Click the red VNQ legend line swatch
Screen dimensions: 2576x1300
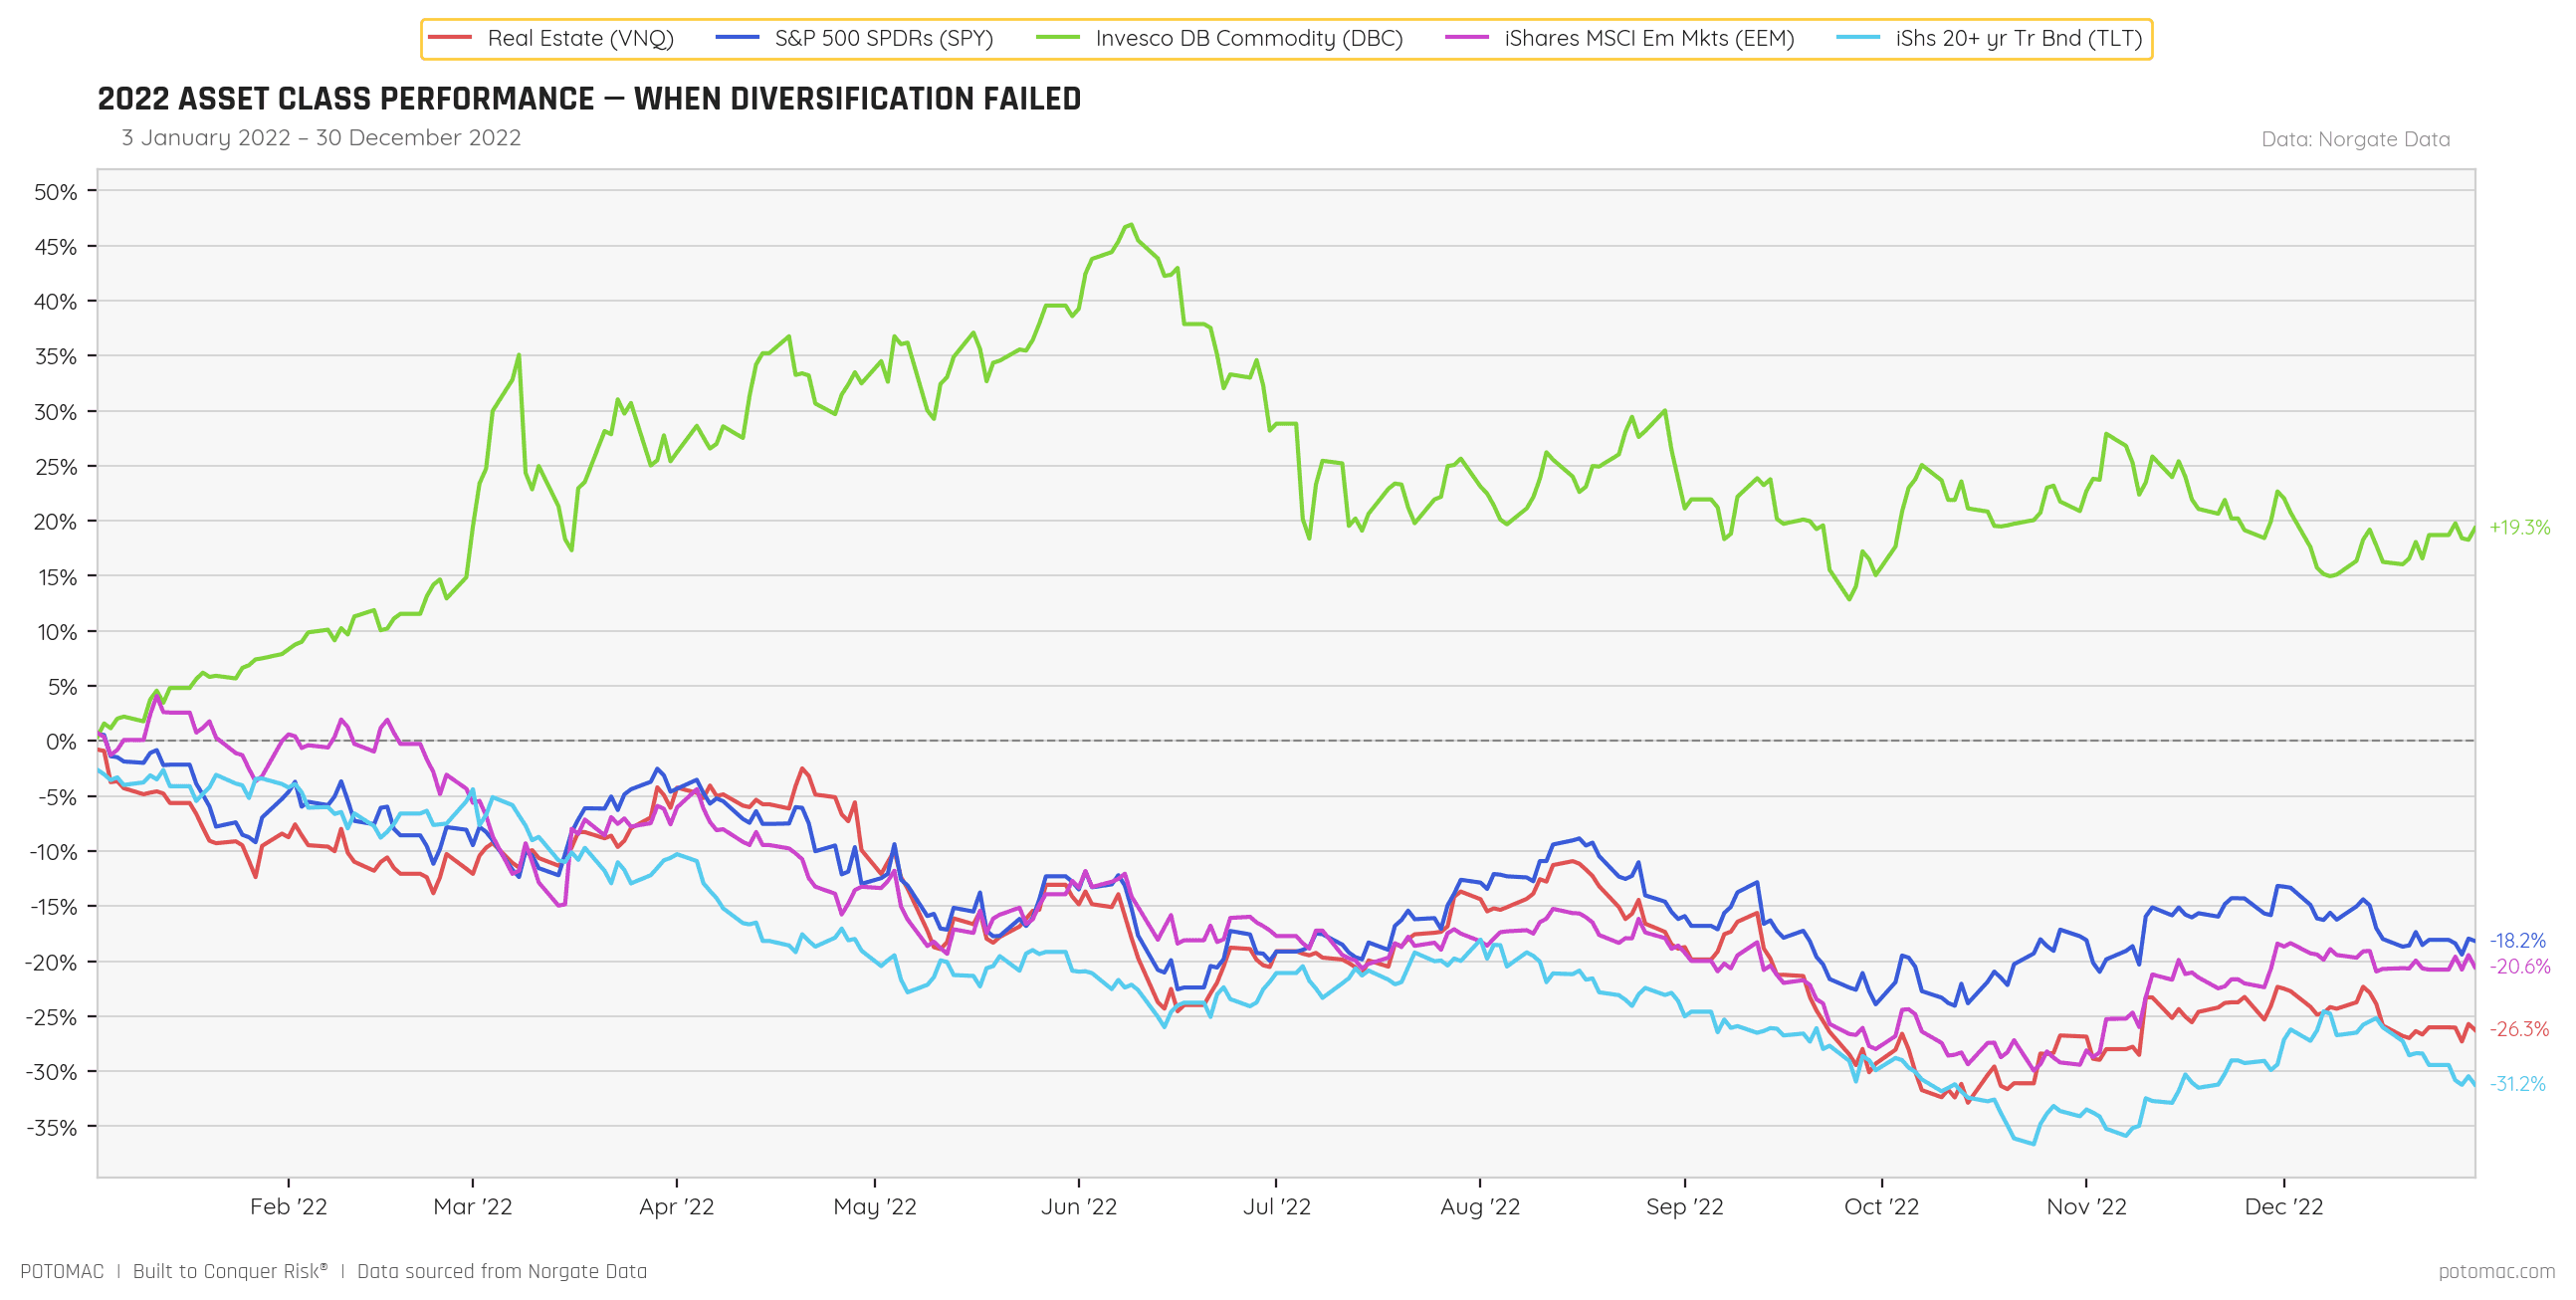pyautogui.click(x=450, y=39)
